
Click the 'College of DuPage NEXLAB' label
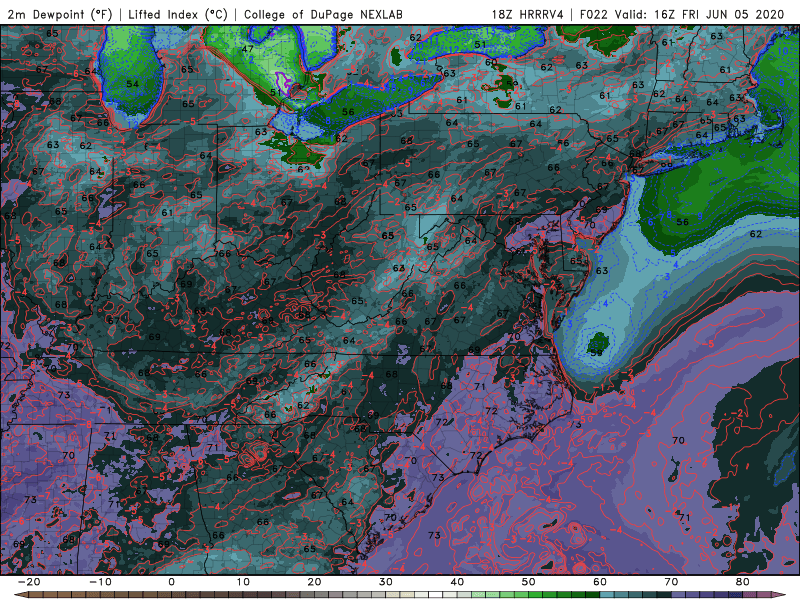323,14
